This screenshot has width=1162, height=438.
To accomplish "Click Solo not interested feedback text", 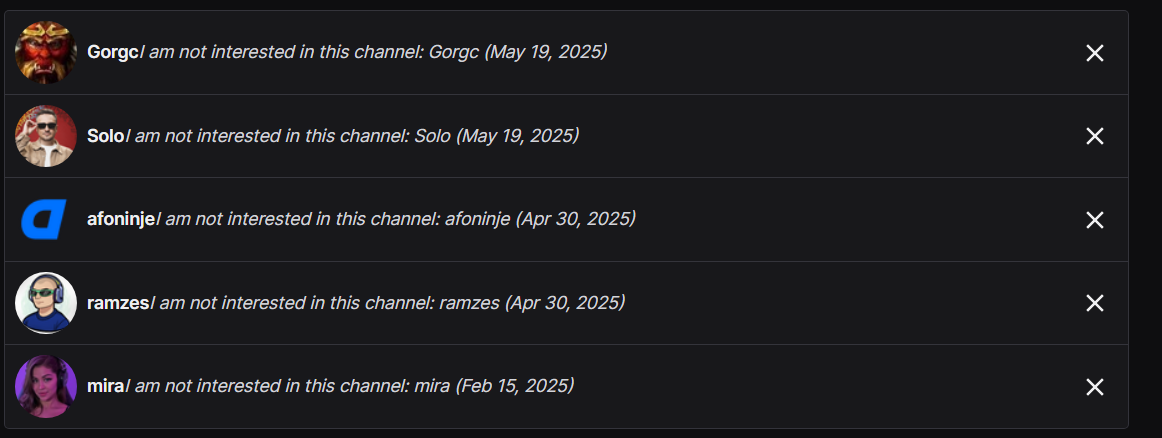I will pyautogui.click(x=352, y=135).
